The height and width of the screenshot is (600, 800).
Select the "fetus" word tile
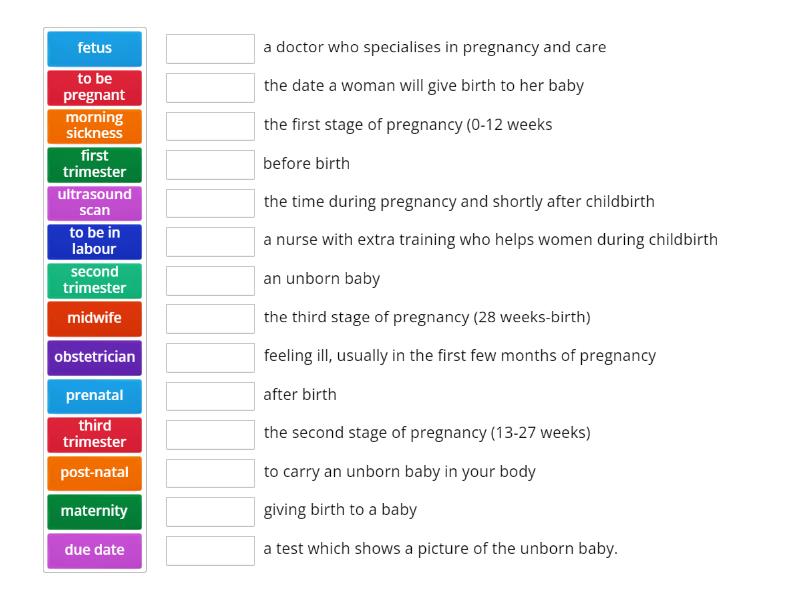click(94, 48)
